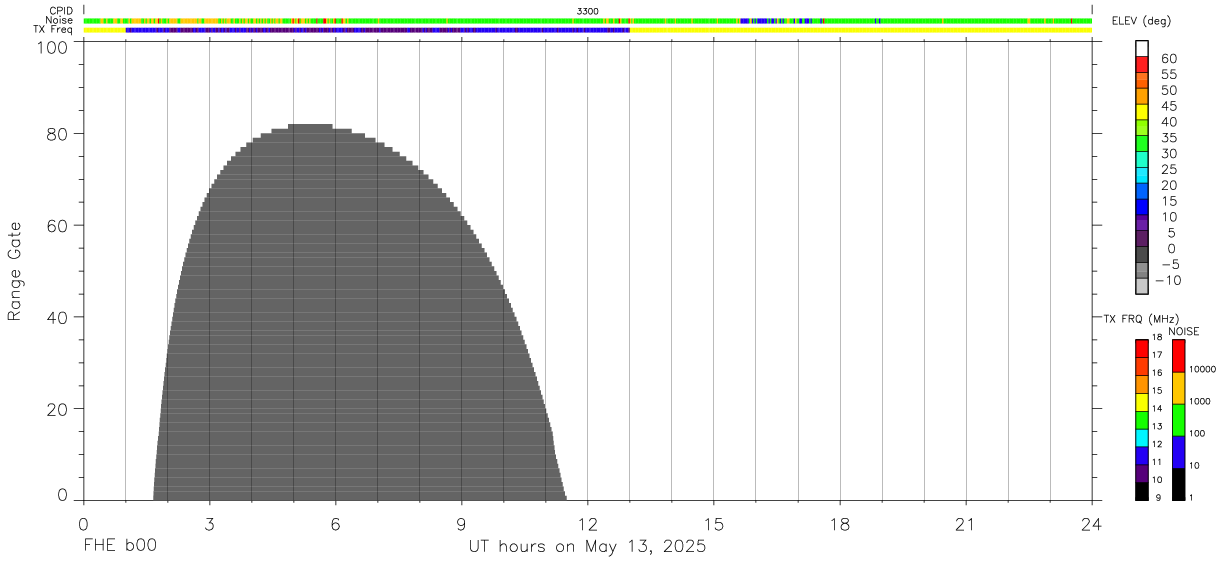Click the CPID value '3300'

point(588,11)
